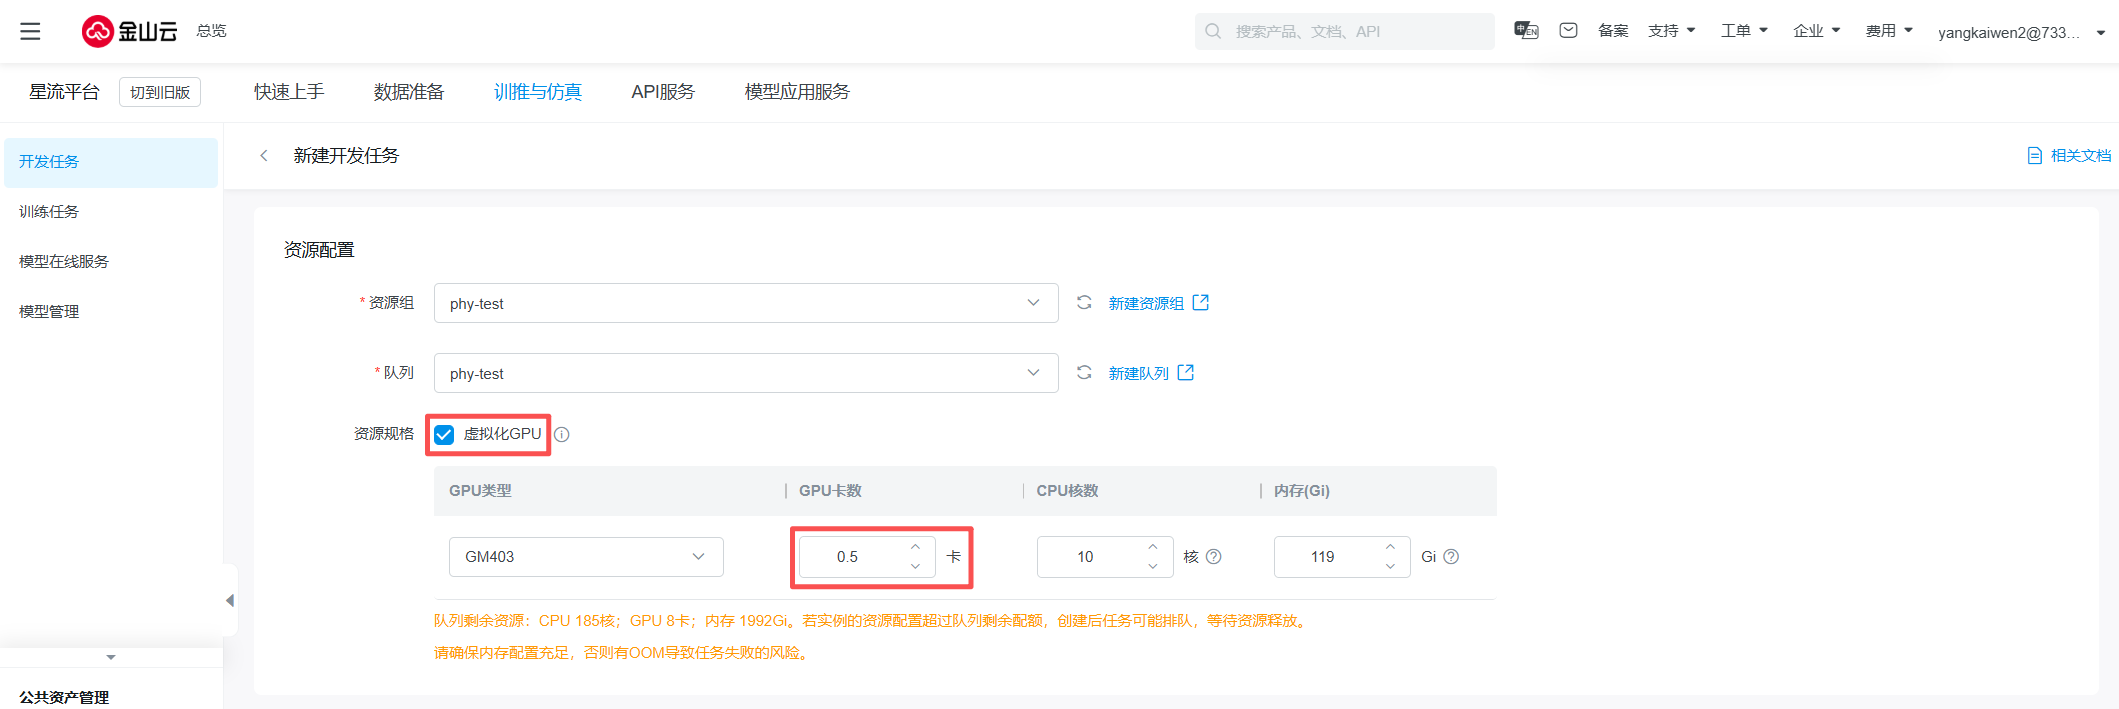Open the 队列 phy-test dropdown
The image size is (2119, 709).
click(x=745, y=373)
